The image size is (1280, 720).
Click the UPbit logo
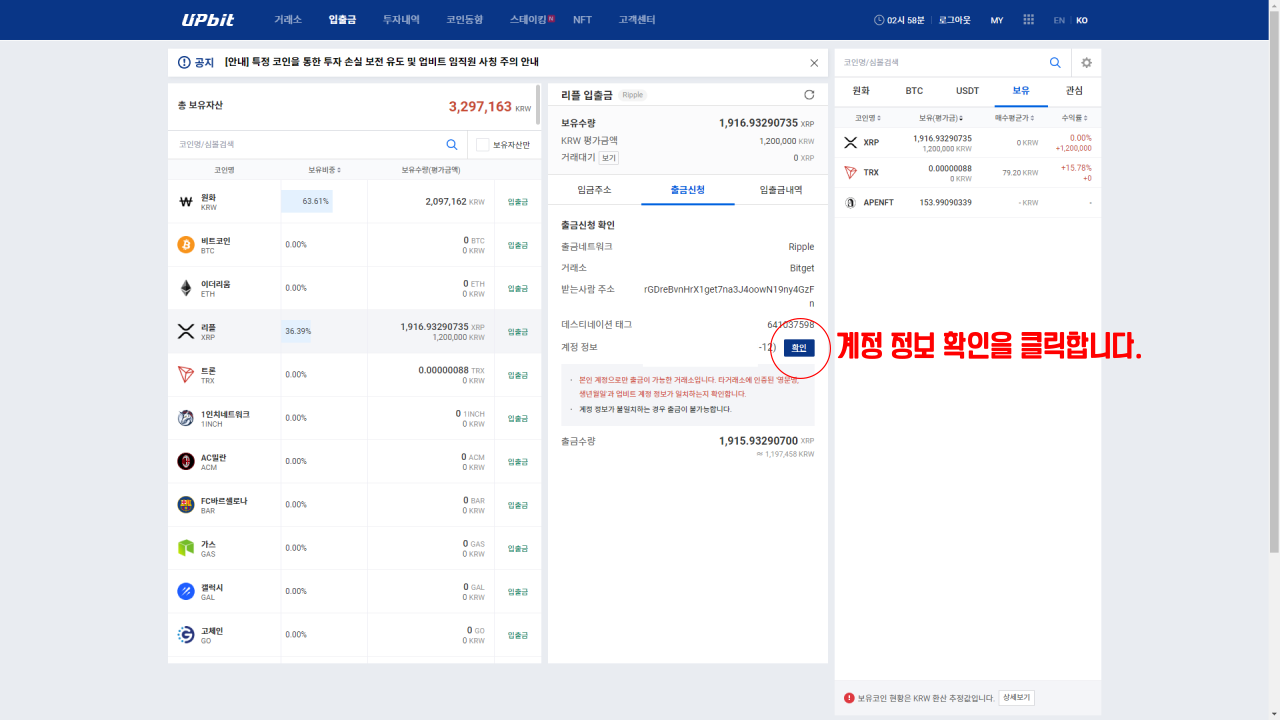point(207,20)
